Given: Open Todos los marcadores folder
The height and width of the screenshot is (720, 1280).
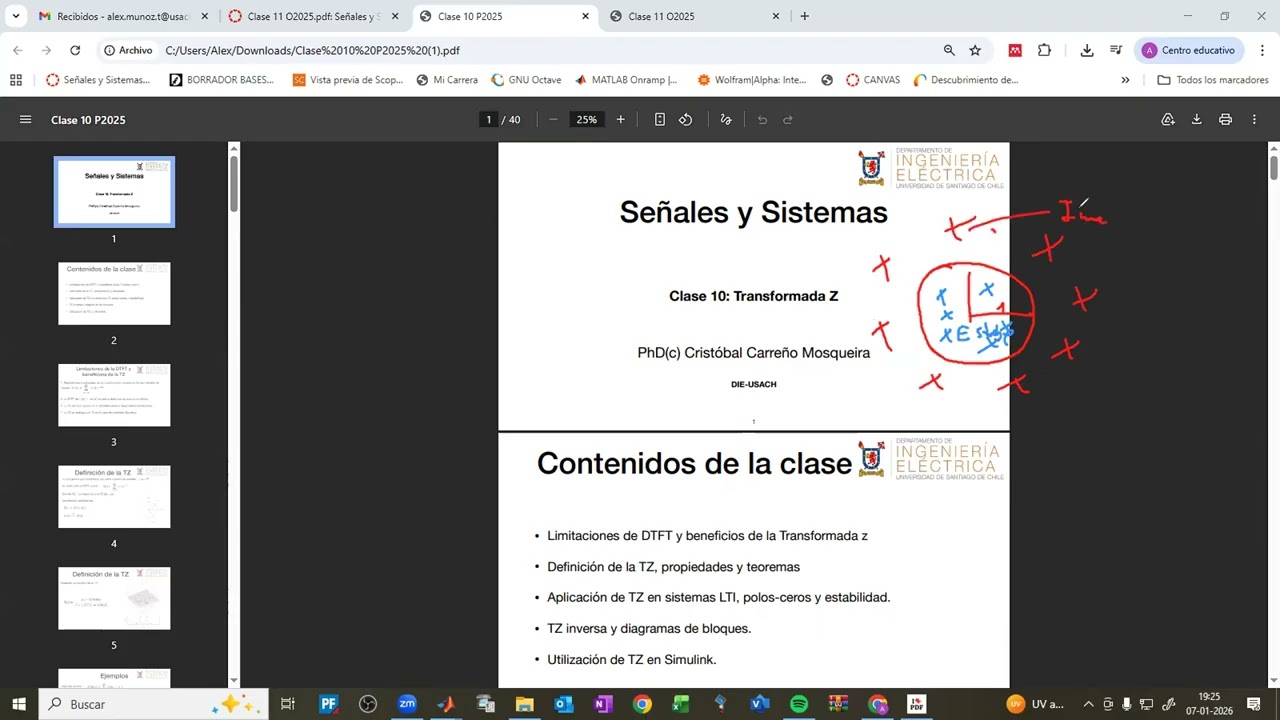Looking at the screenshot, I should point(1213,80).
